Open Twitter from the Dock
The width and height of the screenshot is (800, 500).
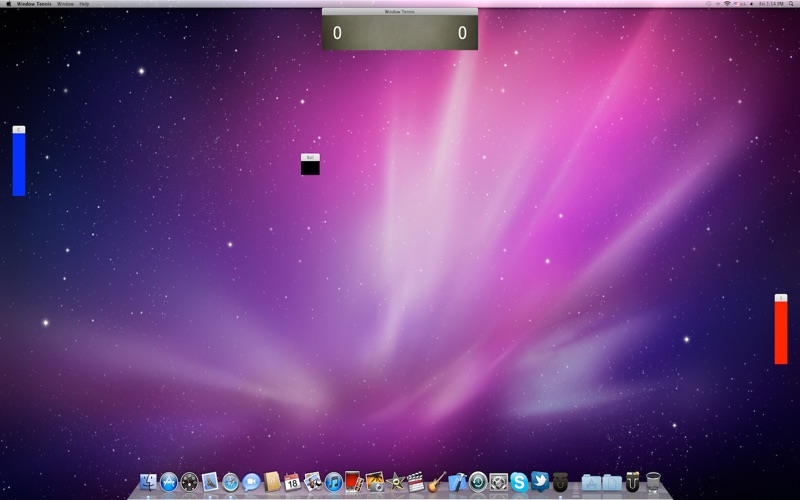[x=540, y=482]
